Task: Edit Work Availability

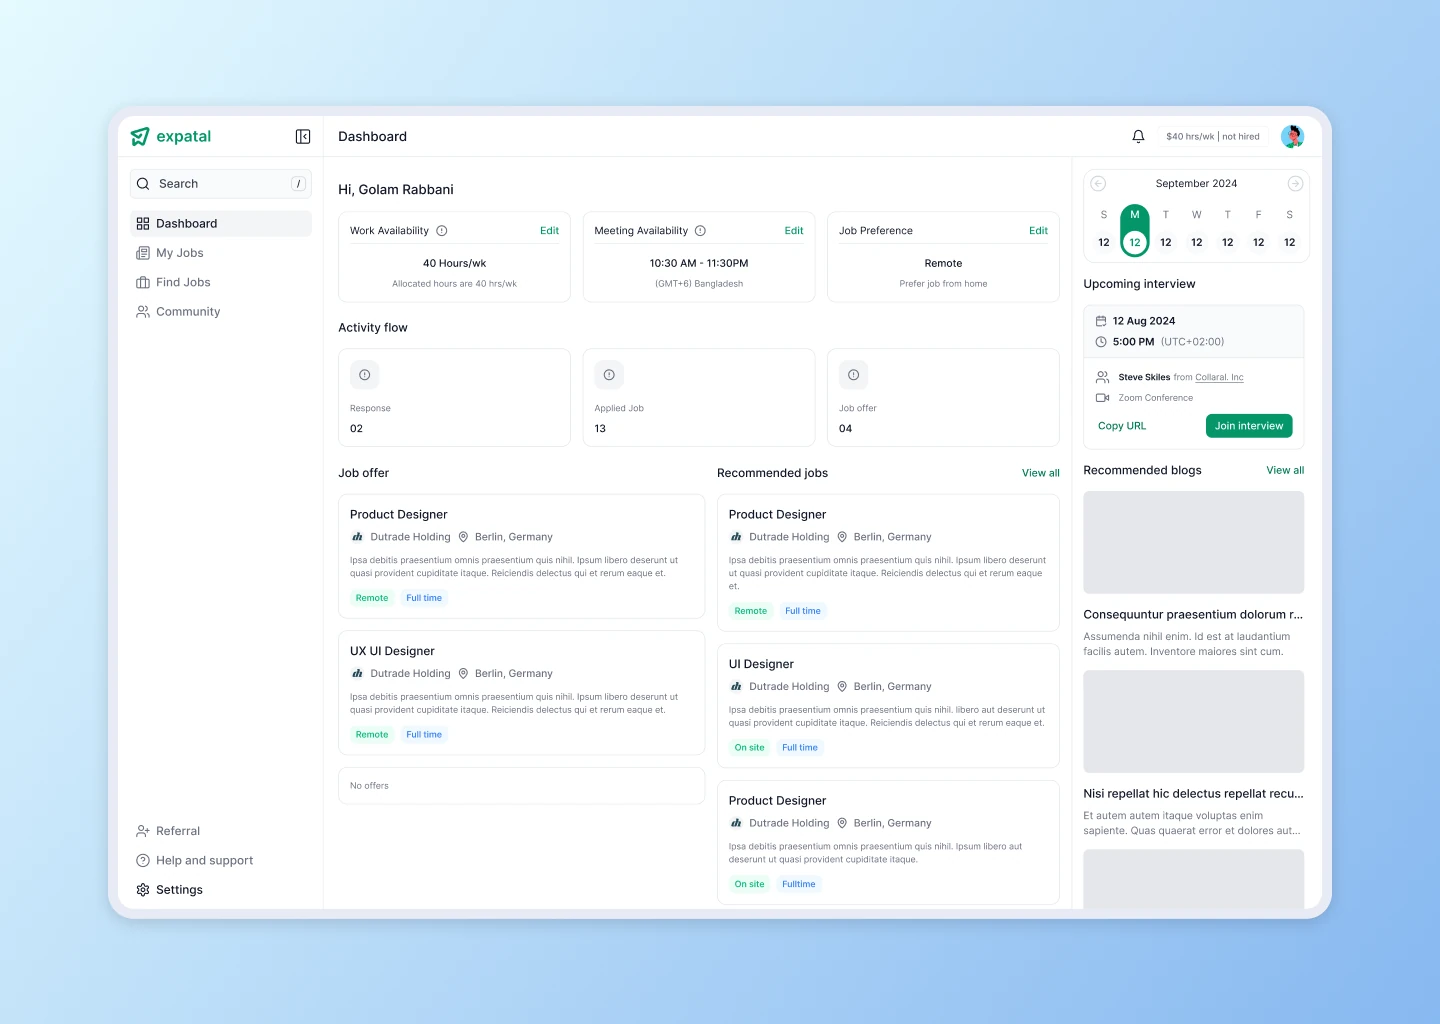Action: 549,231
